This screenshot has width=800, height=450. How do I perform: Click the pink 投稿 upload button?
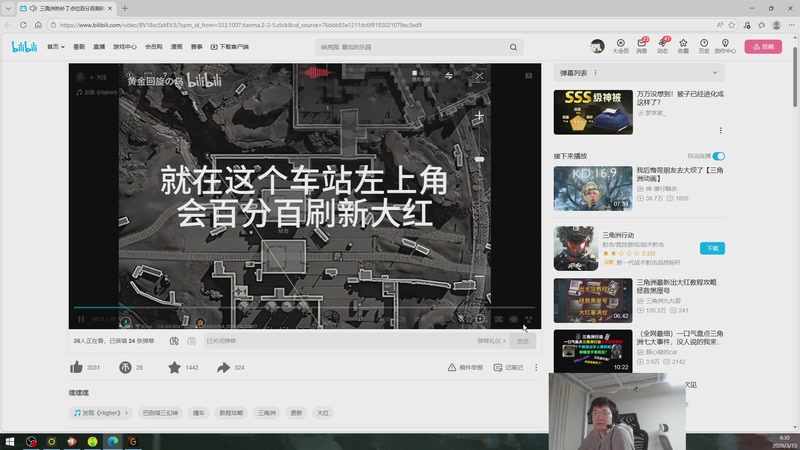point(763,46)
